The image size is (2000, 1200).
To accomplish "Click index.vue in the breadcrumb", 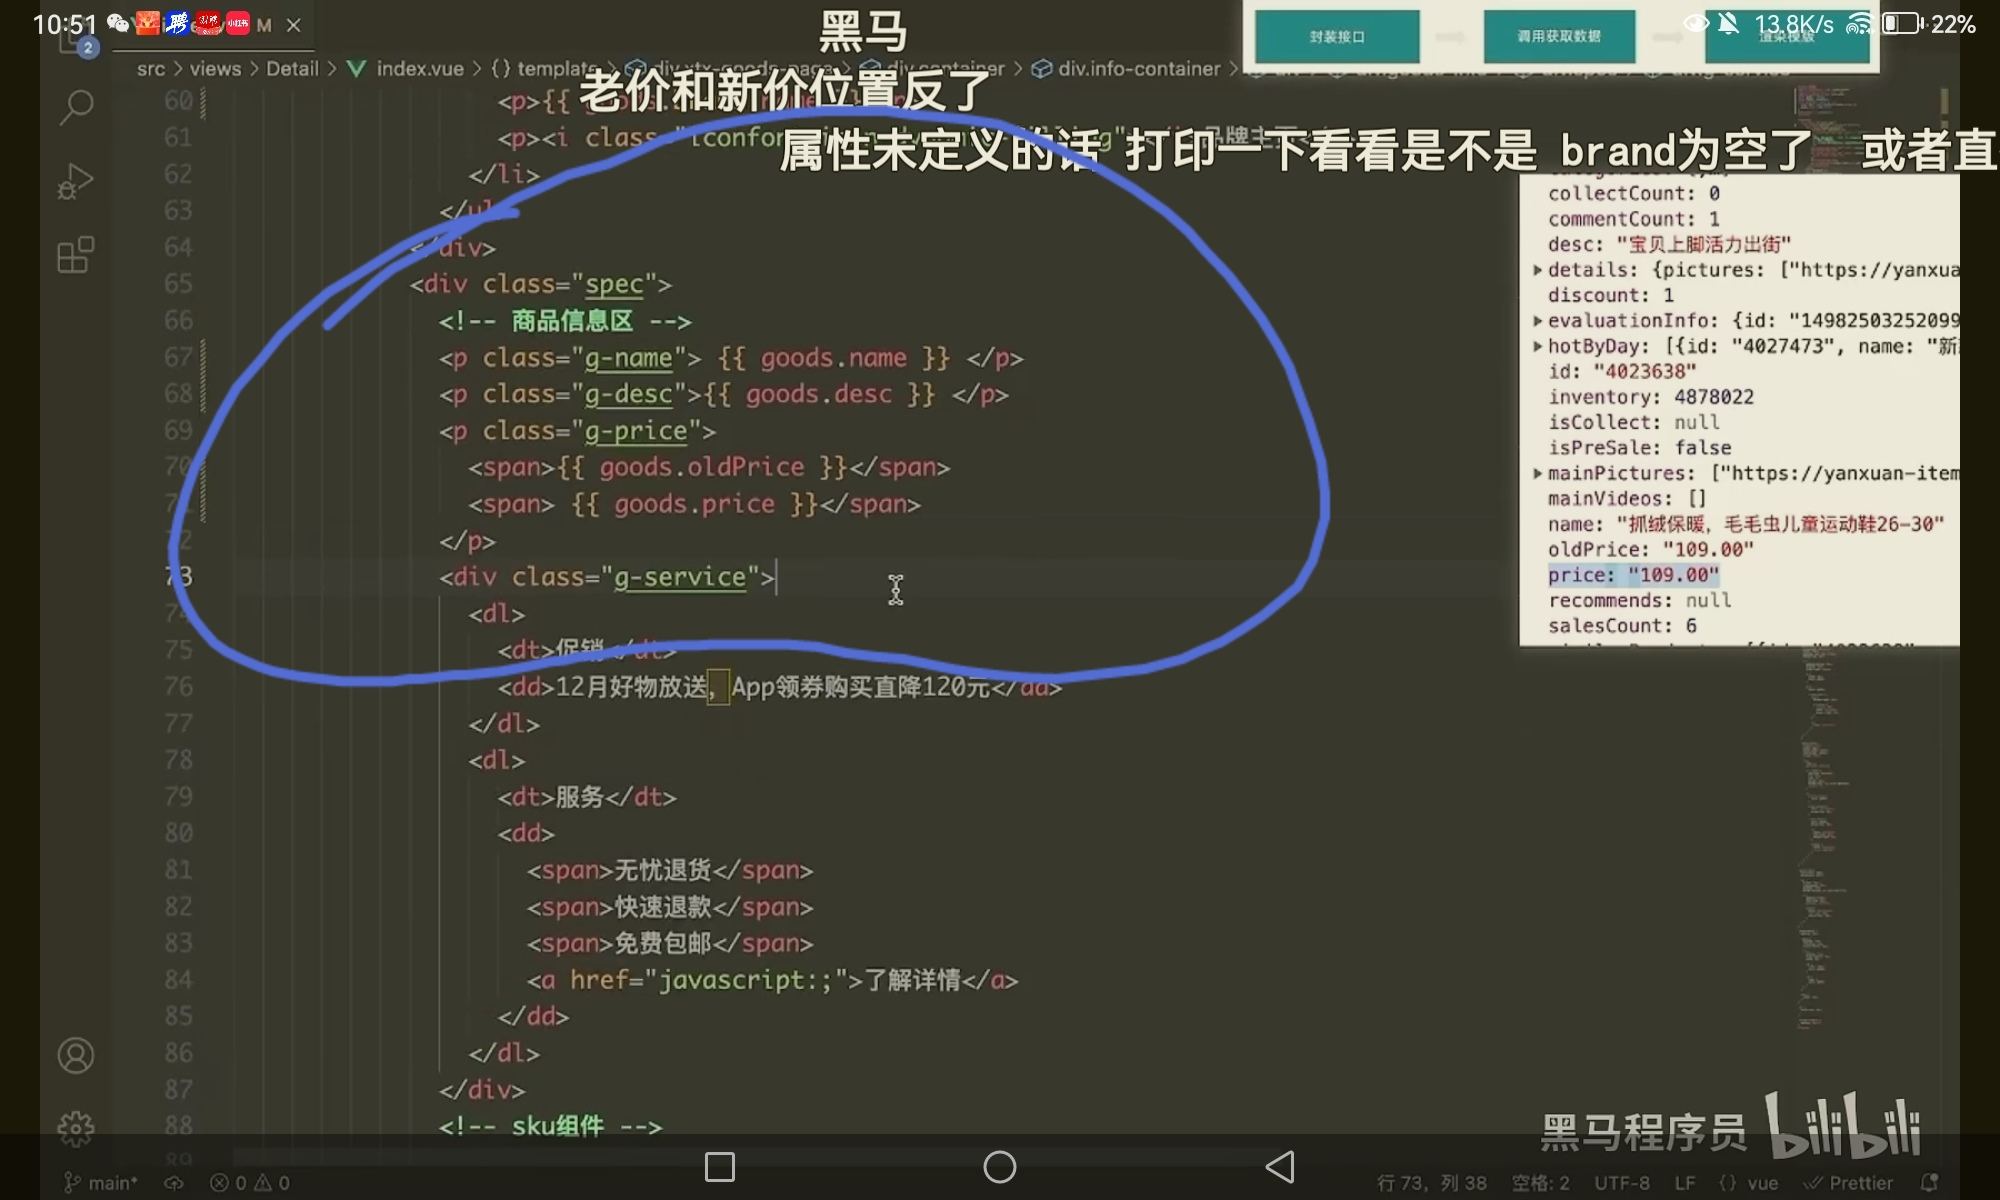I will coord(419,69).
